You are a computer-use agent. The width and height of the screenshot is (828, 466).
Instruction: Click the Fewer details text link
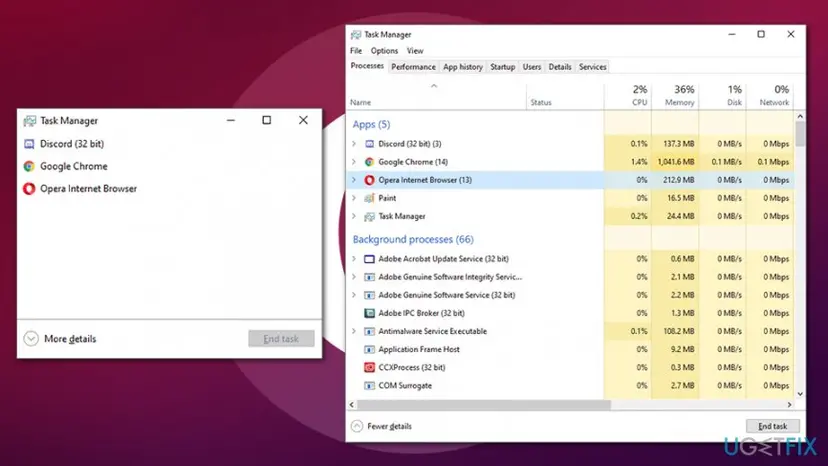389,426
